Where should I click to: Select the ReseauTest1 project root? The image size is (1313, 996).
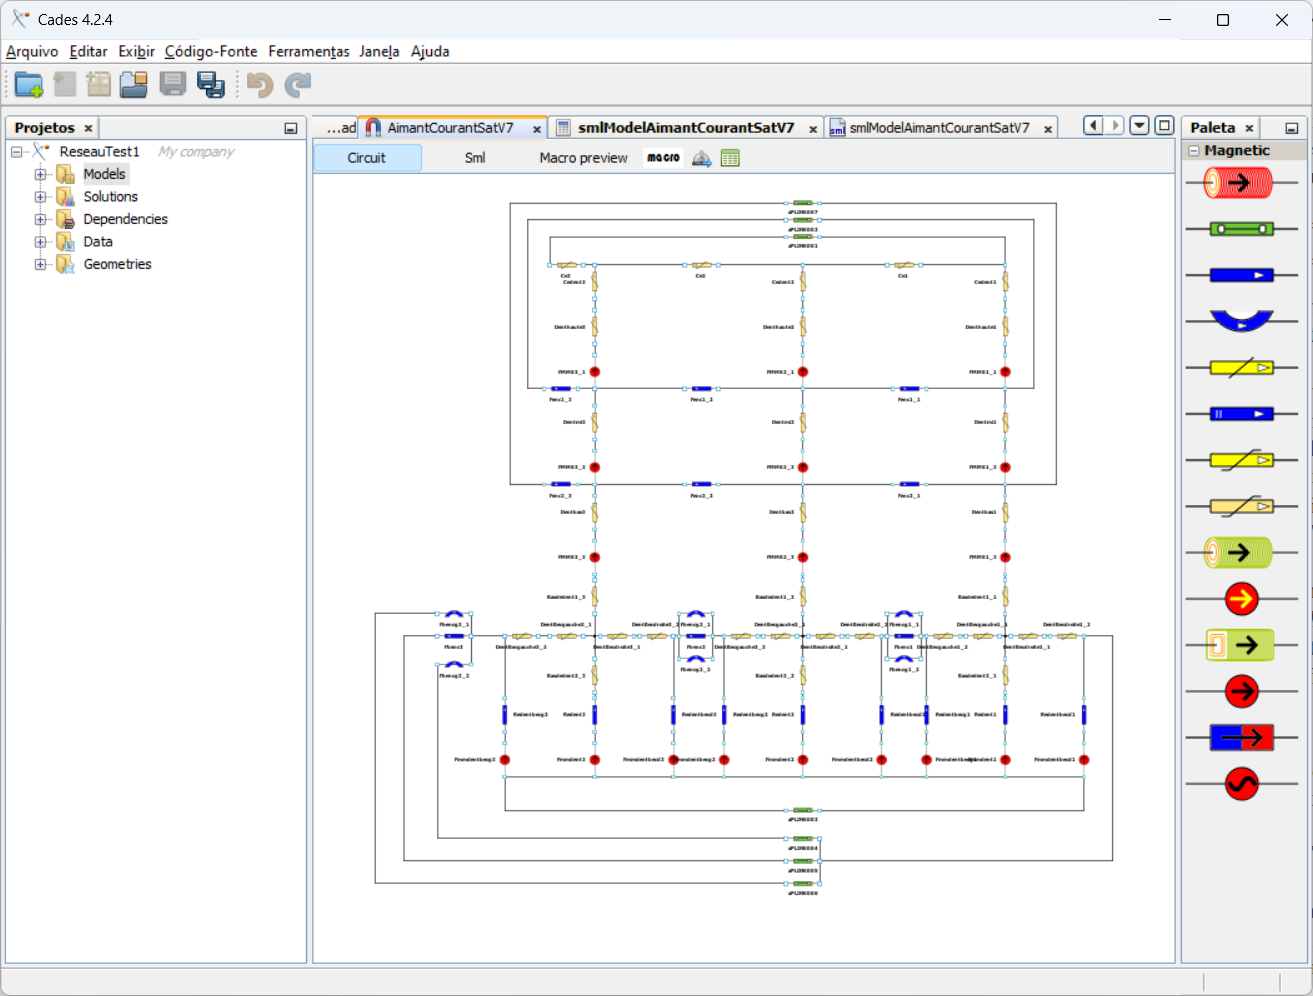[x=99, y=152]
